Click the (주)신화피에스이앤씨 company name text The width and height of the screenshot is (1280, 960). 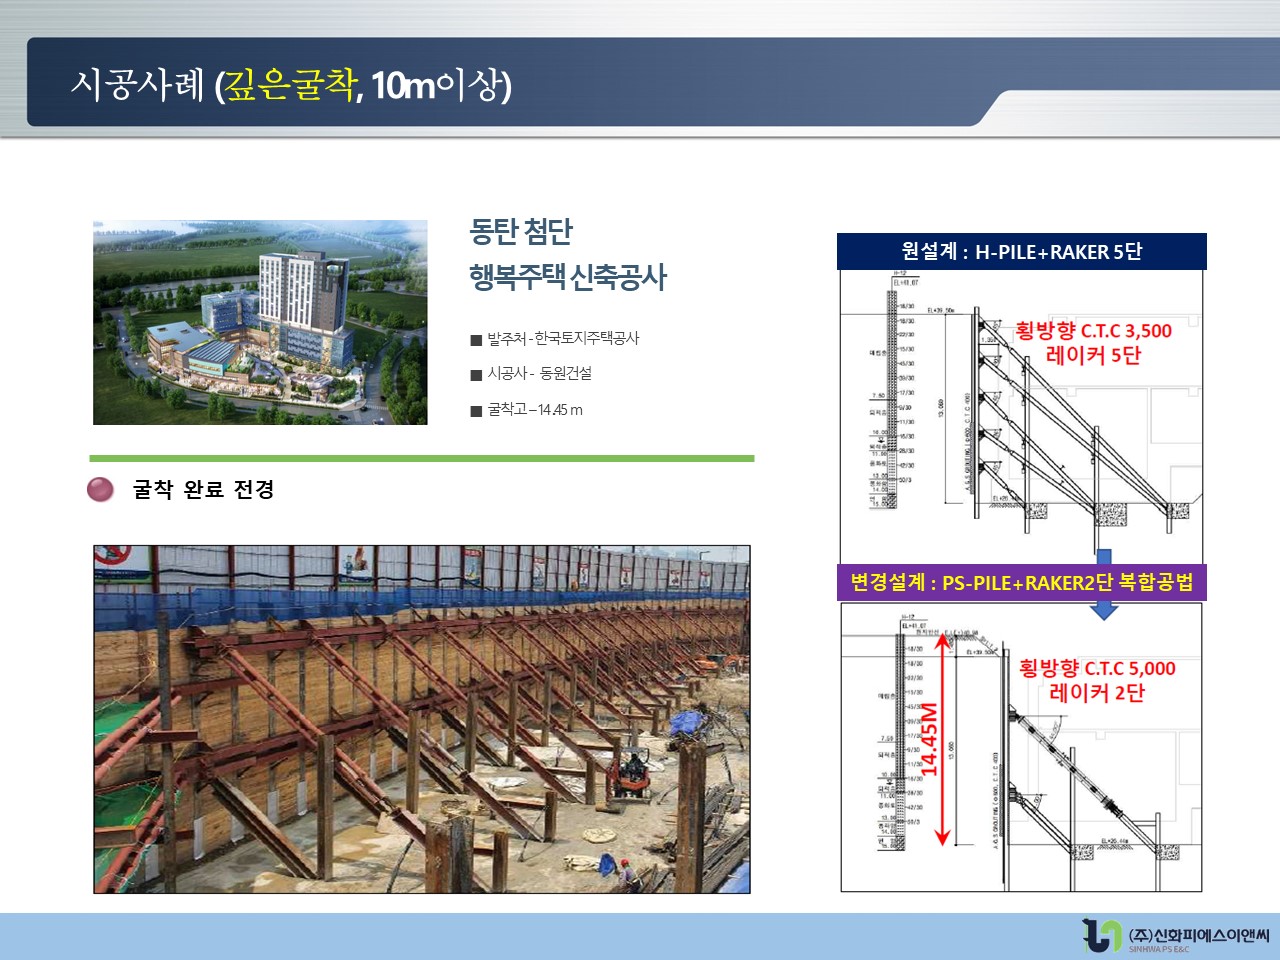[x=1198, y=935]
